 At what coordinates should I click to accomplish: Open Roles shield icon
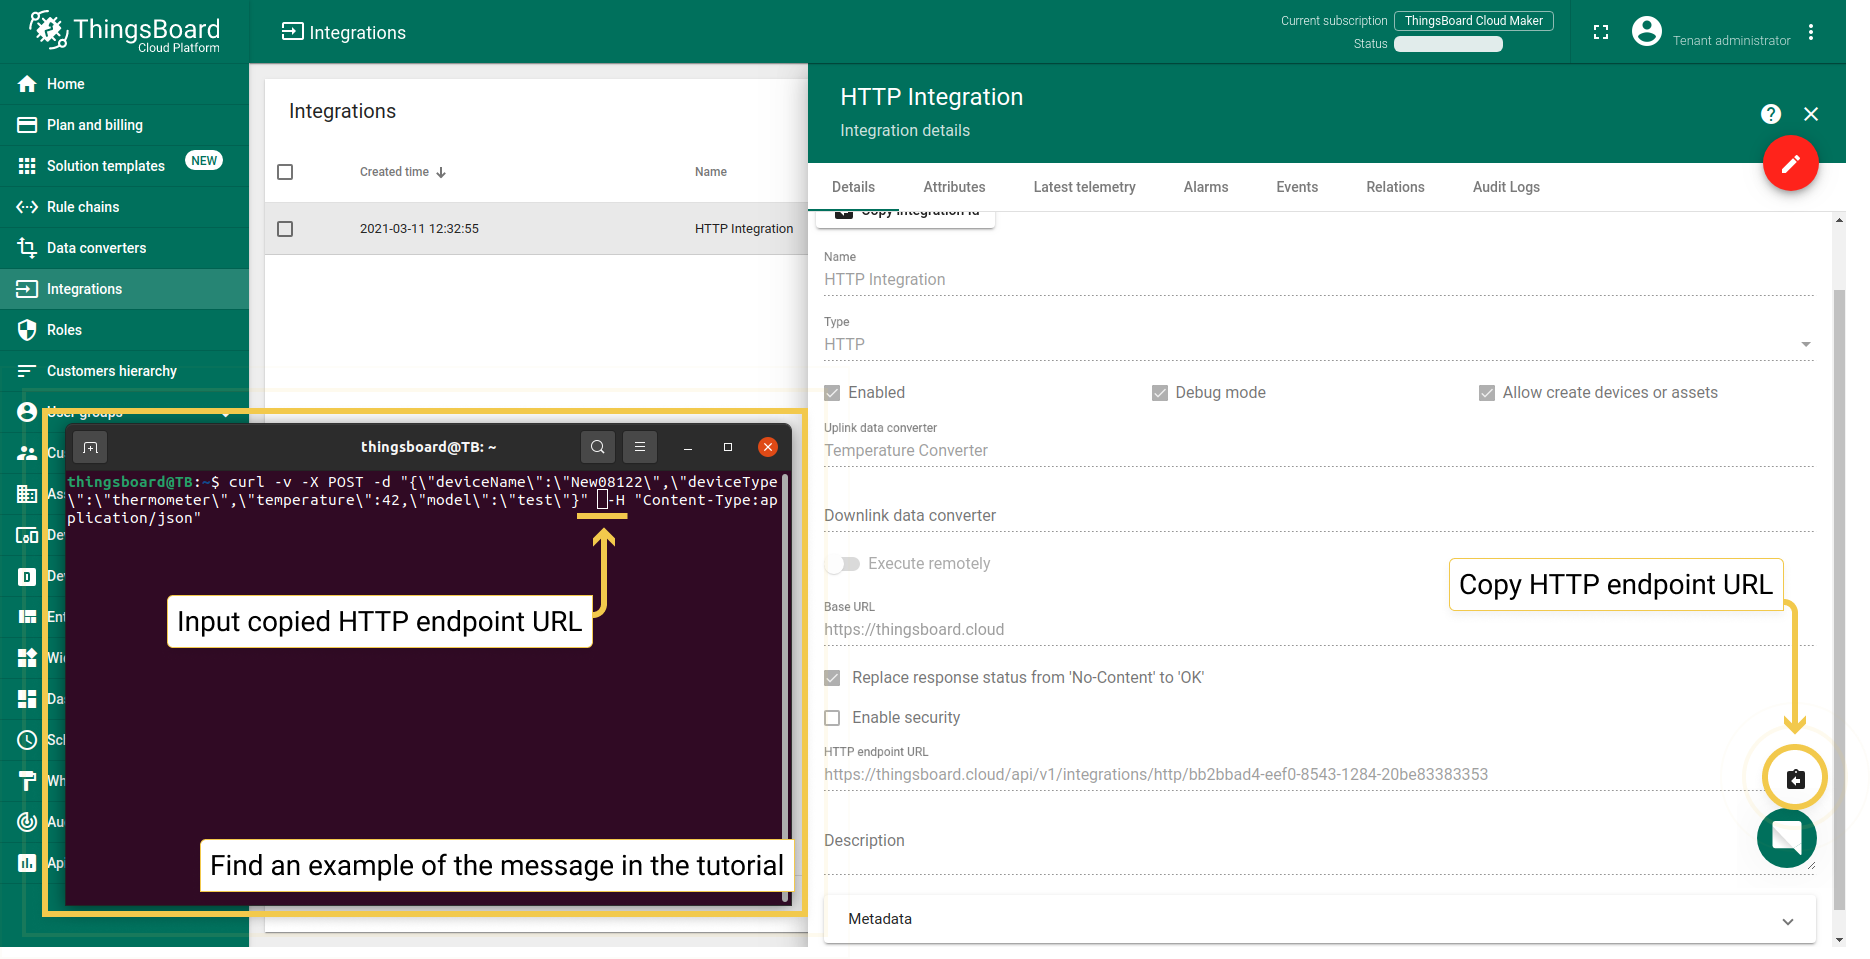click(x=27, y=330)
